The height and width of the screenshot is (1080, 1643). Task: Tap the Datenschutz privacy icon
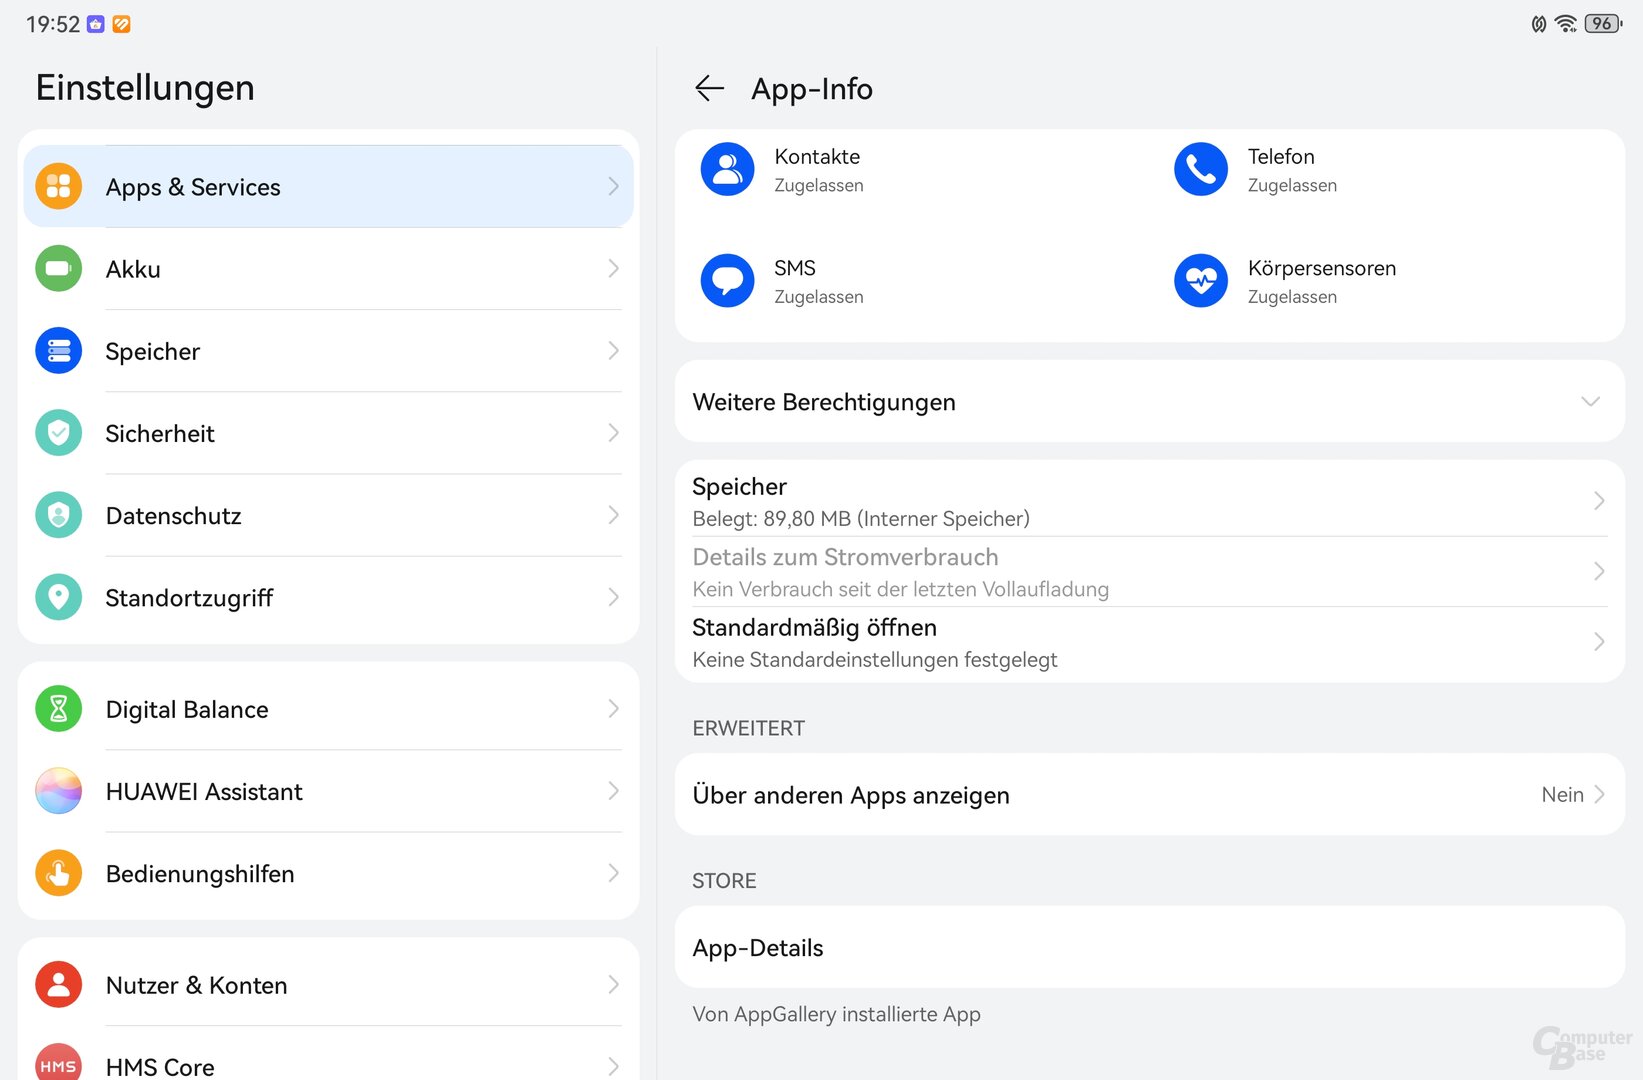[59, 515]
